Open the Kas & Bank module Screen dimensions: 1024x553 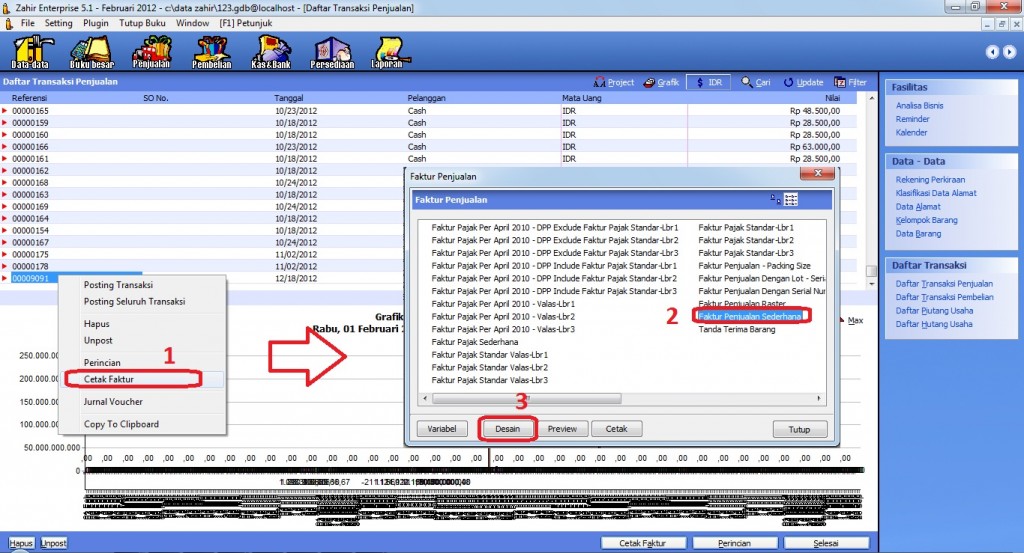[272, 51]
